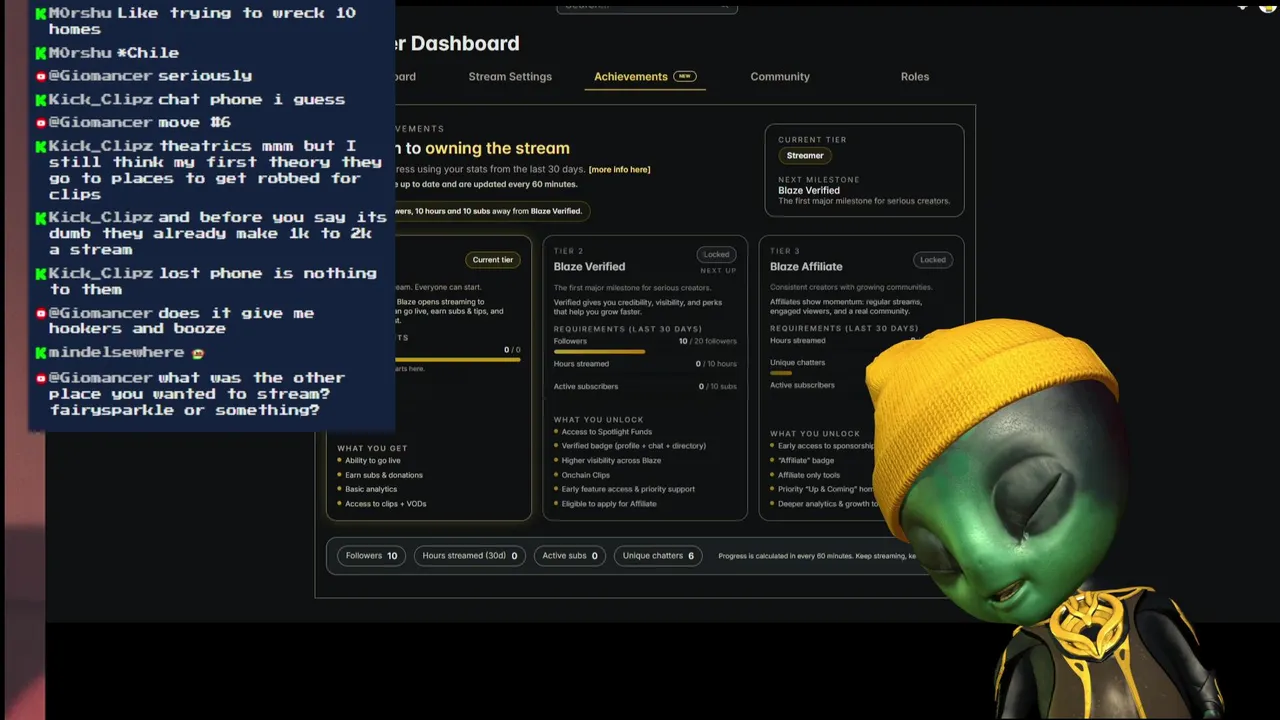Click the Unique chatters 6 stat pill
The image size is (1280, 720).
(658, 556)
